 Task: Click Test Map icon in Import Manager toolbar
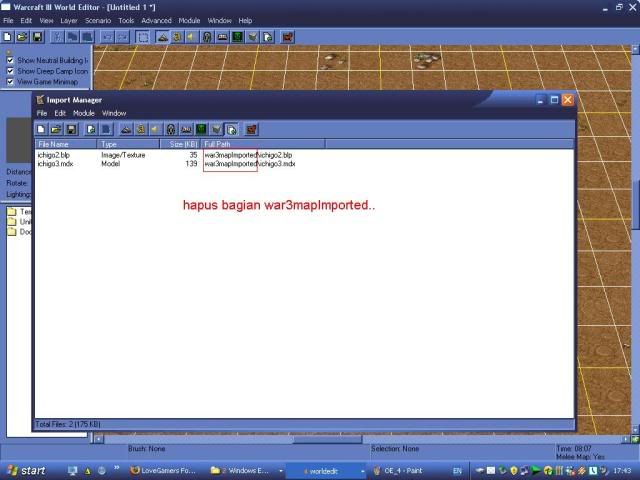(x=251, y=129)
